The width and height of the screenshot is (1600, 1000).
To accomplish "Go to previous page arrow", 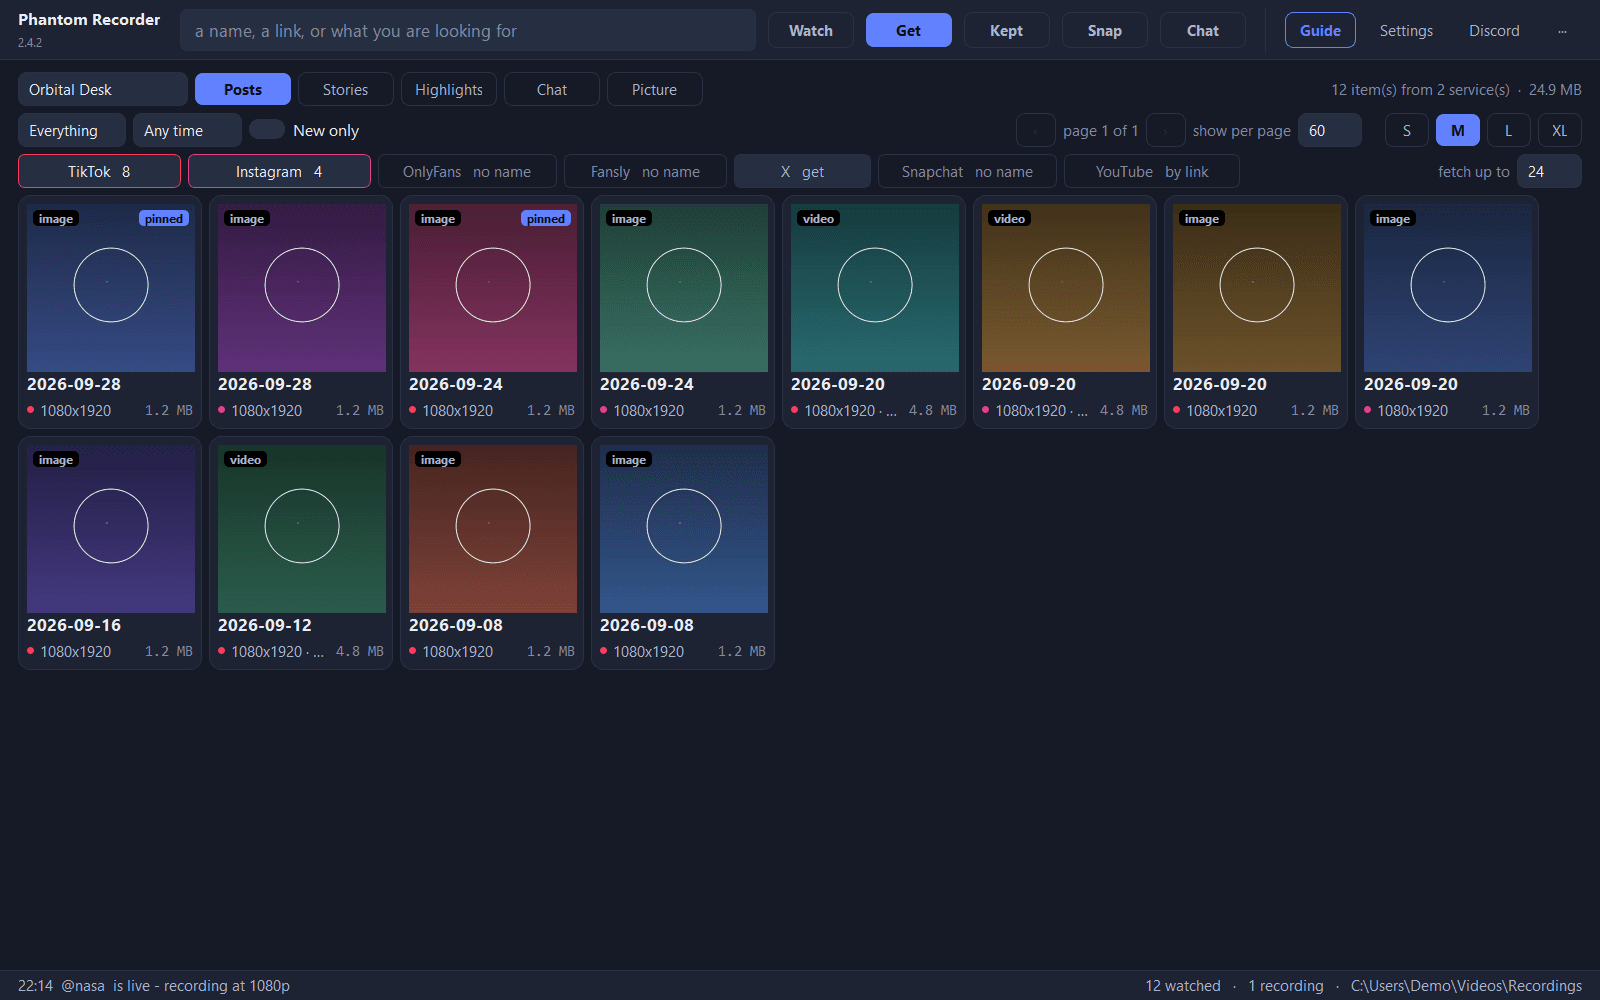I will [1035, 131].
